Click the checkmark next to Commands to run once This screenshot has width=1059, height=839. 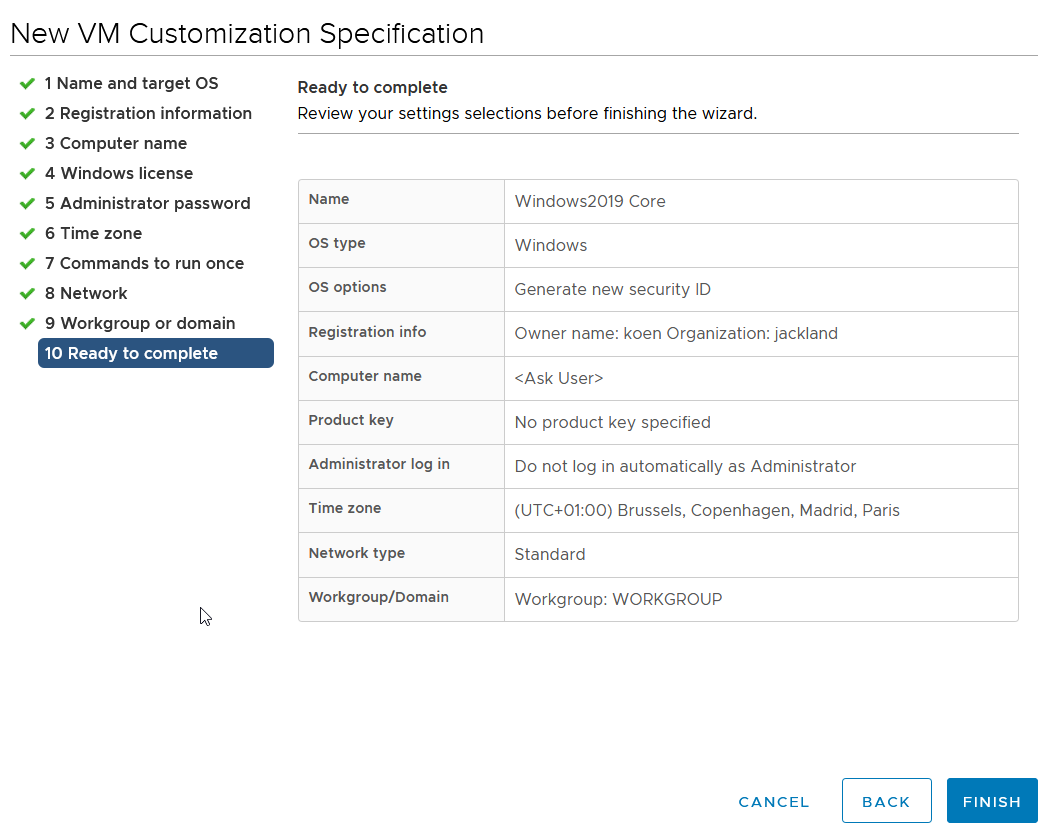click(27, 264)
